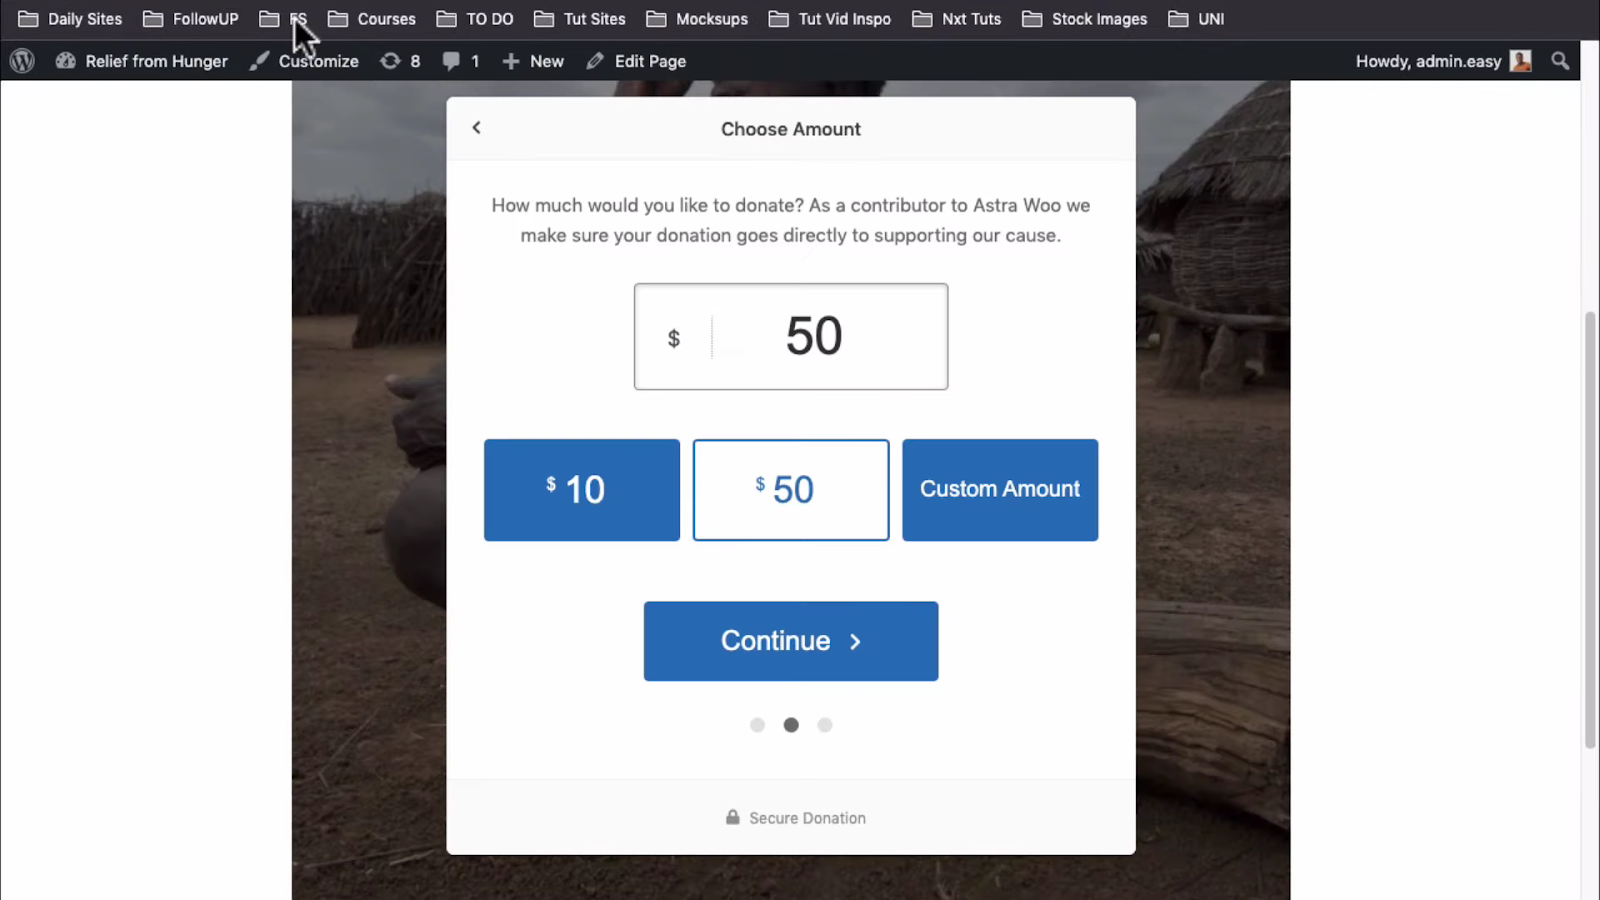Open the Nxt Tuts bookmark folder
Screen dimensions: 1600x900
pos(957,19)
